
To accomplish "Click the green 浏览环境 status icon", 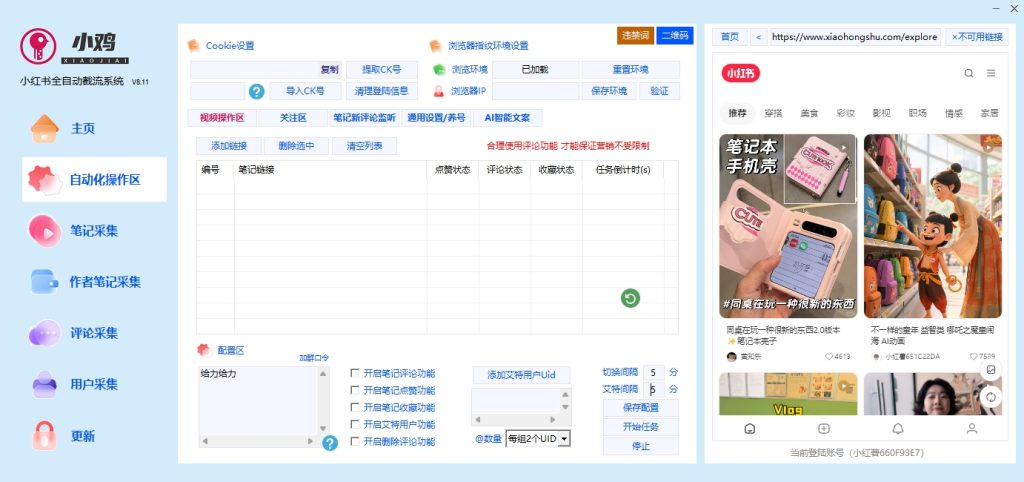I will point(439,70).
